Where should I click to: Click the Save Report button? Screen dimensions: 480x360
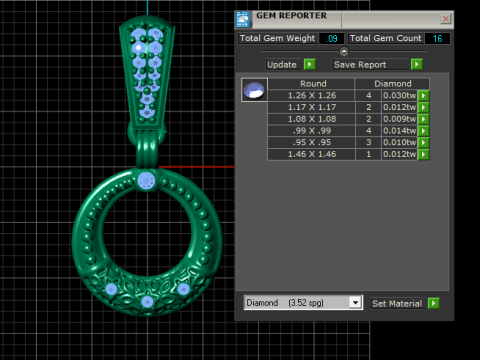(370, 64)
